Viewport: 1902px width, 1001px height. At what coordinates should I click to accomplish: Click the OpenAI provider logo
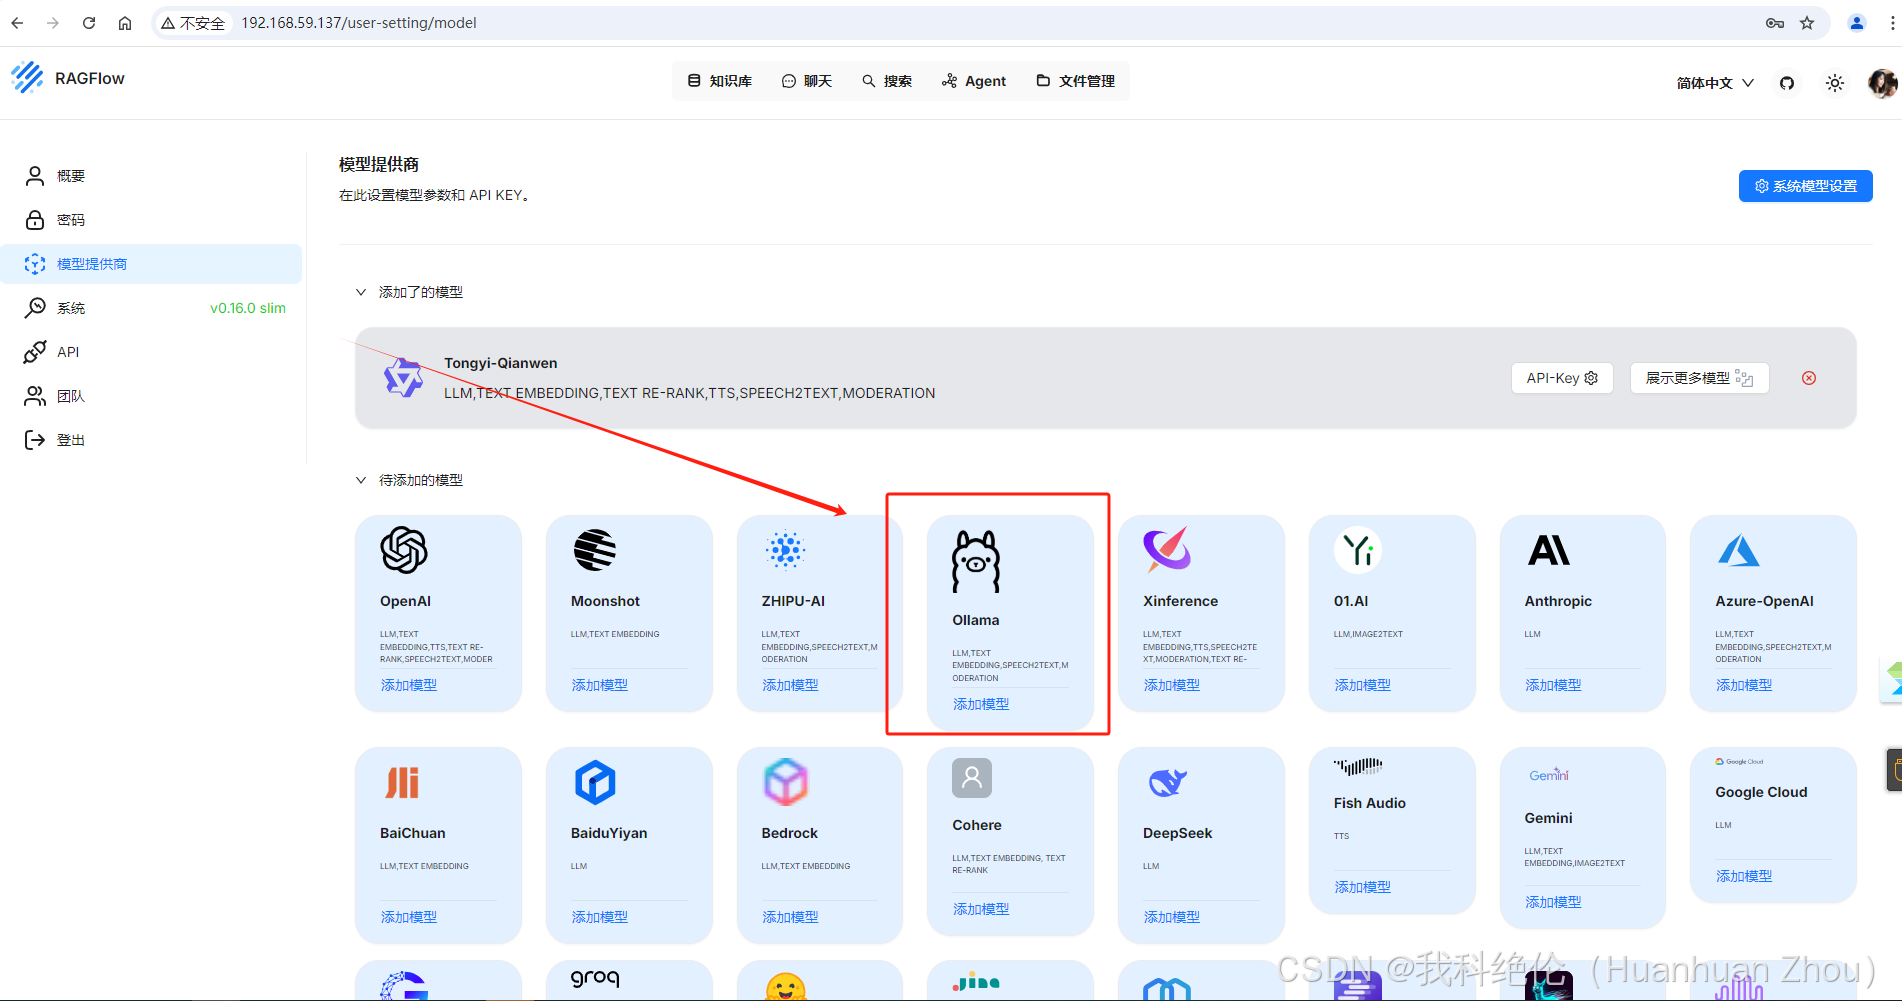(x=404, y=550)
